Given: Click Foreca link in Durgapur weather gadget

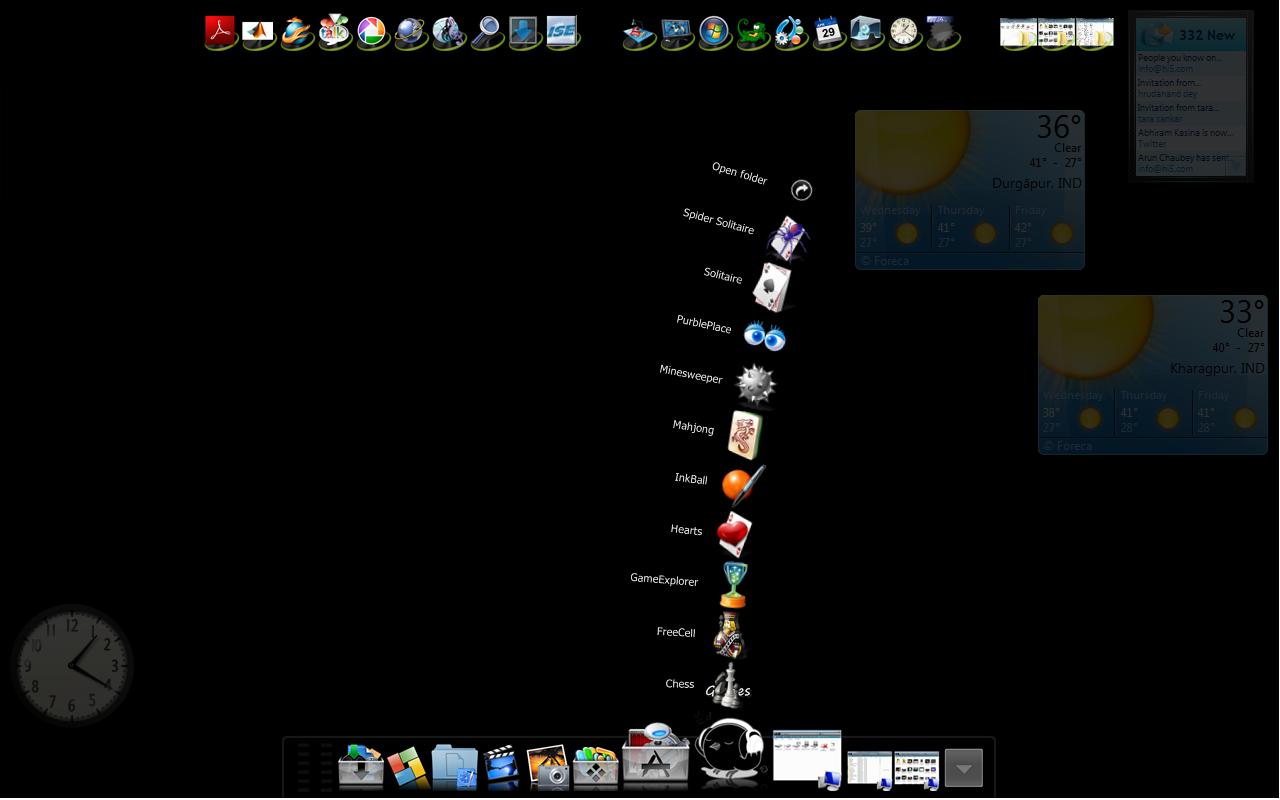Looking at the screenshot, I should click(885, 261).
